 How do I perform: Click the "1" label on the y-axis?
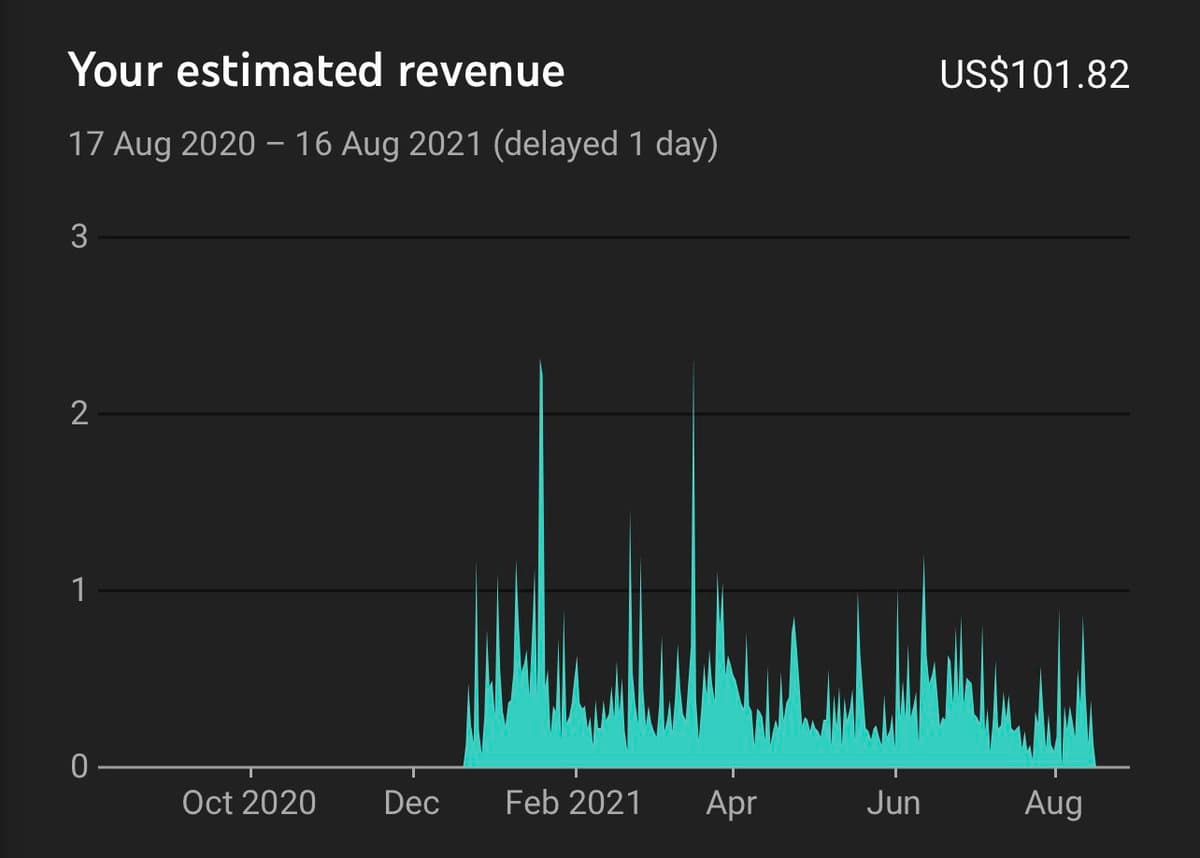click(x=79, y=591)
